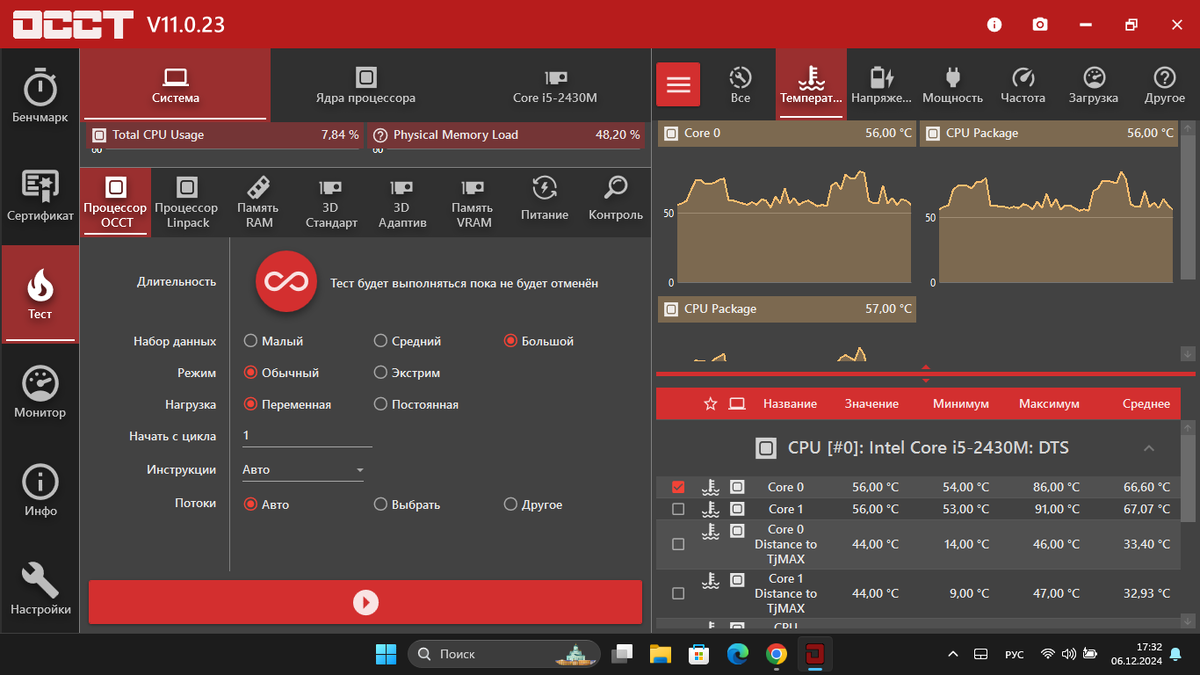The width and height of the screenshot is (1200, 675).
Task: Uncheck the Core 0 sensor checkbox
Action: click(678, 488)
